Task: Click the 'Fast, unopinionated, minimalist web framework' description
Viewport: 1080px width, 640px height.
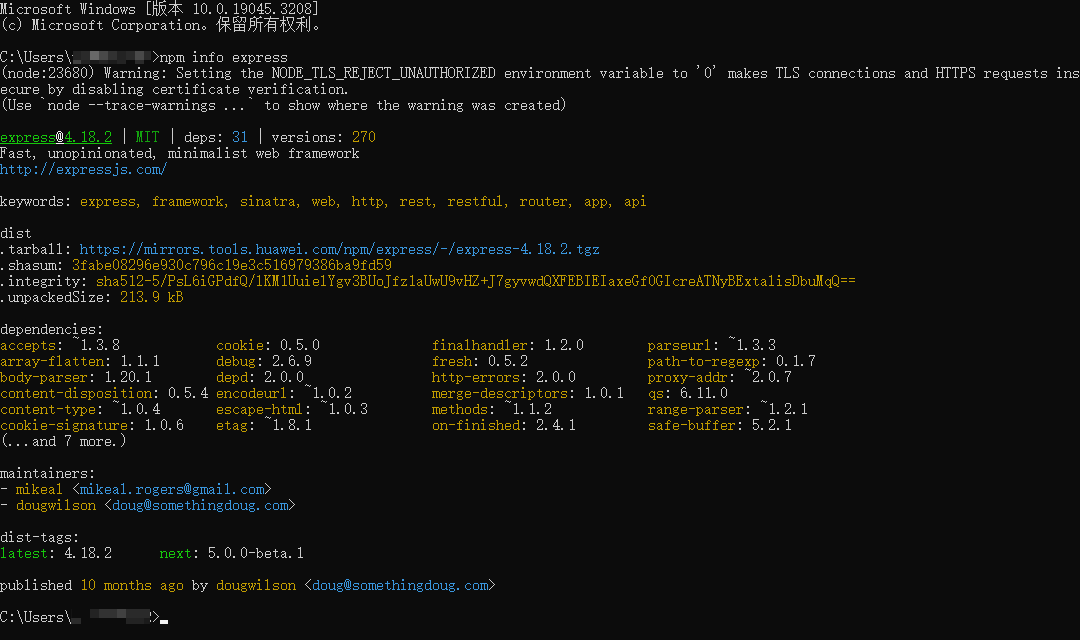Action: click(180, 154)
